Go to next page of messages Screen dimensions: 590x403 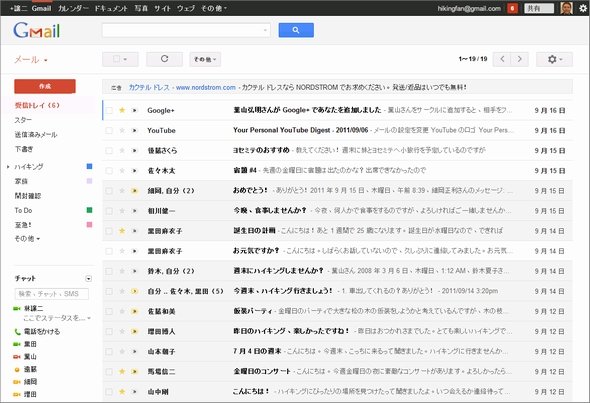(x=520, y=59)
